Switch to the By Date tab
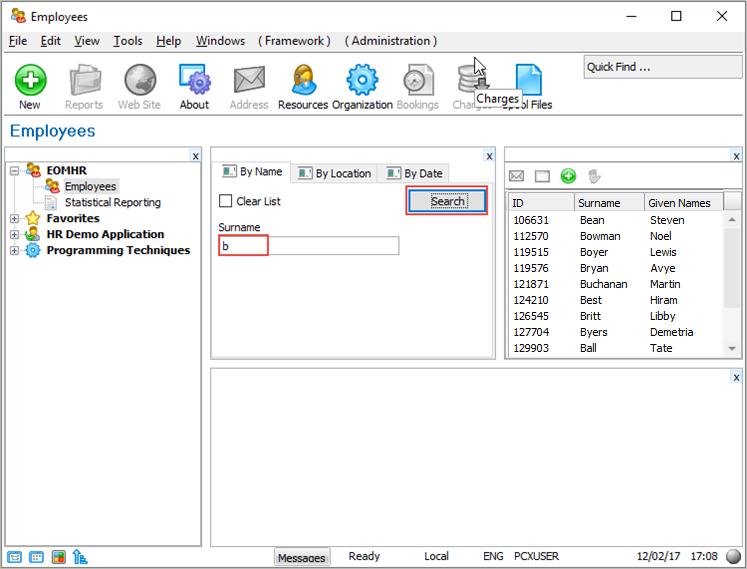Viewport: 747px width, 569px height. click(414, 173)
